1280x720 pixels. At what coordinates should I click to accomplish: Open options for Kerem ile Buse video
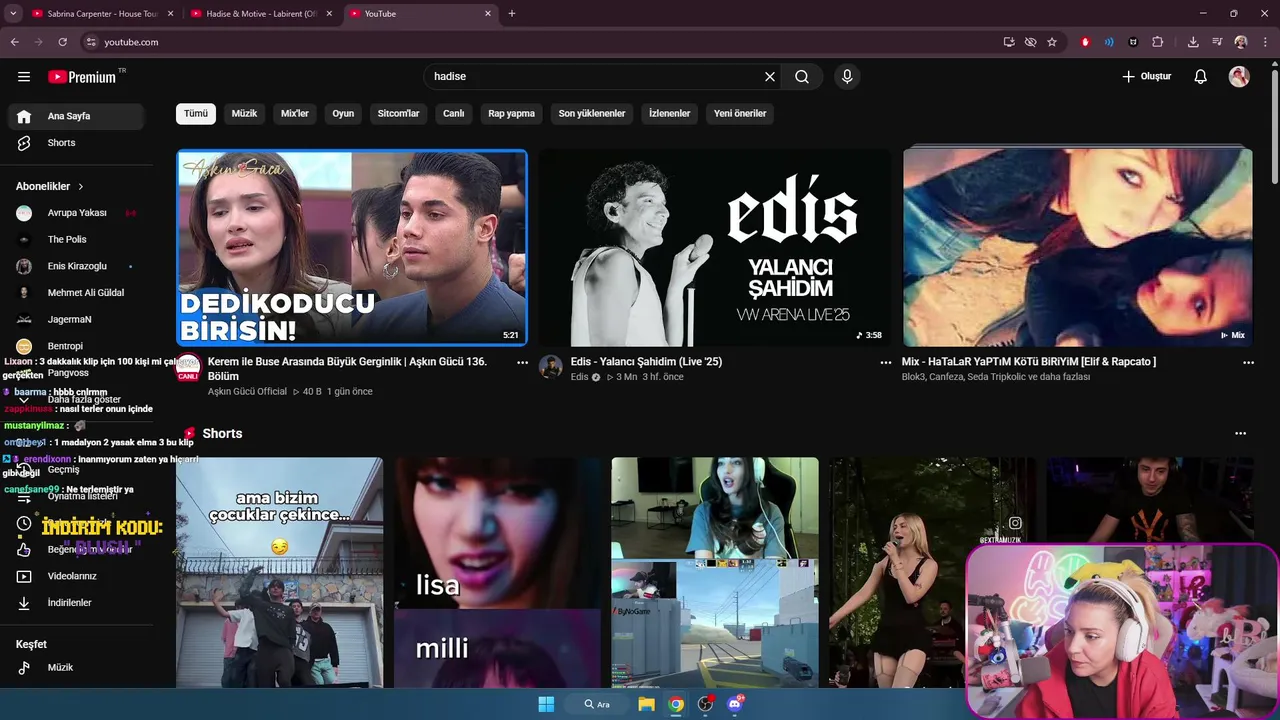(x=522, y=363)
